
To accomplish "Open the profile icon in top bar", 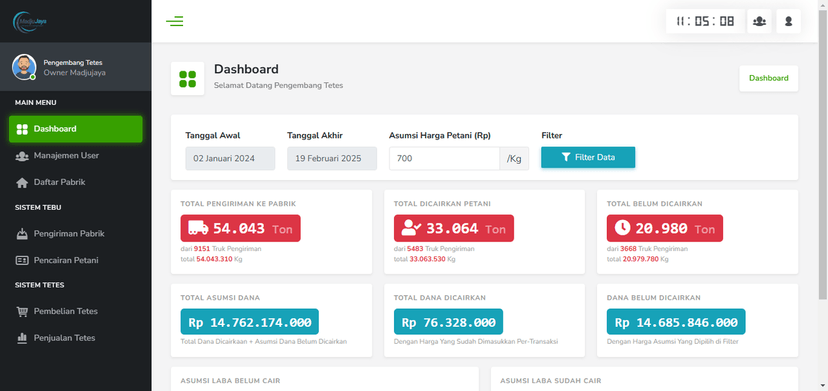I will [788, 21].
